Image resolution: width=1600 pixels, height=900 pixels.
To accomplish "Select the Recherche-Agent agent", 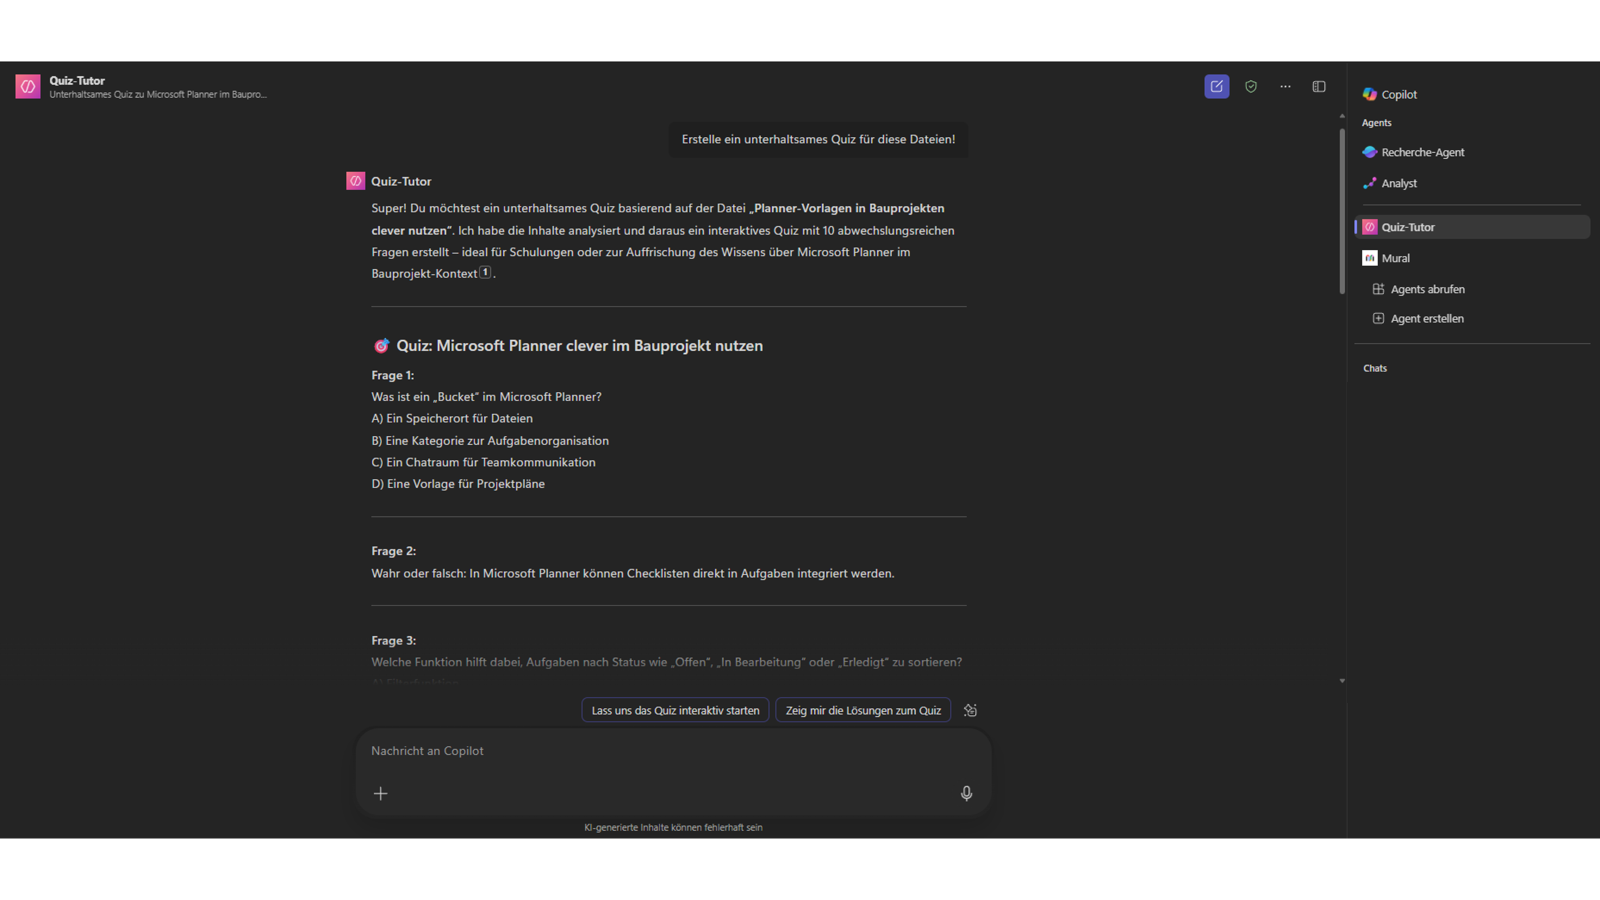I will click(x=1422, y=152).
